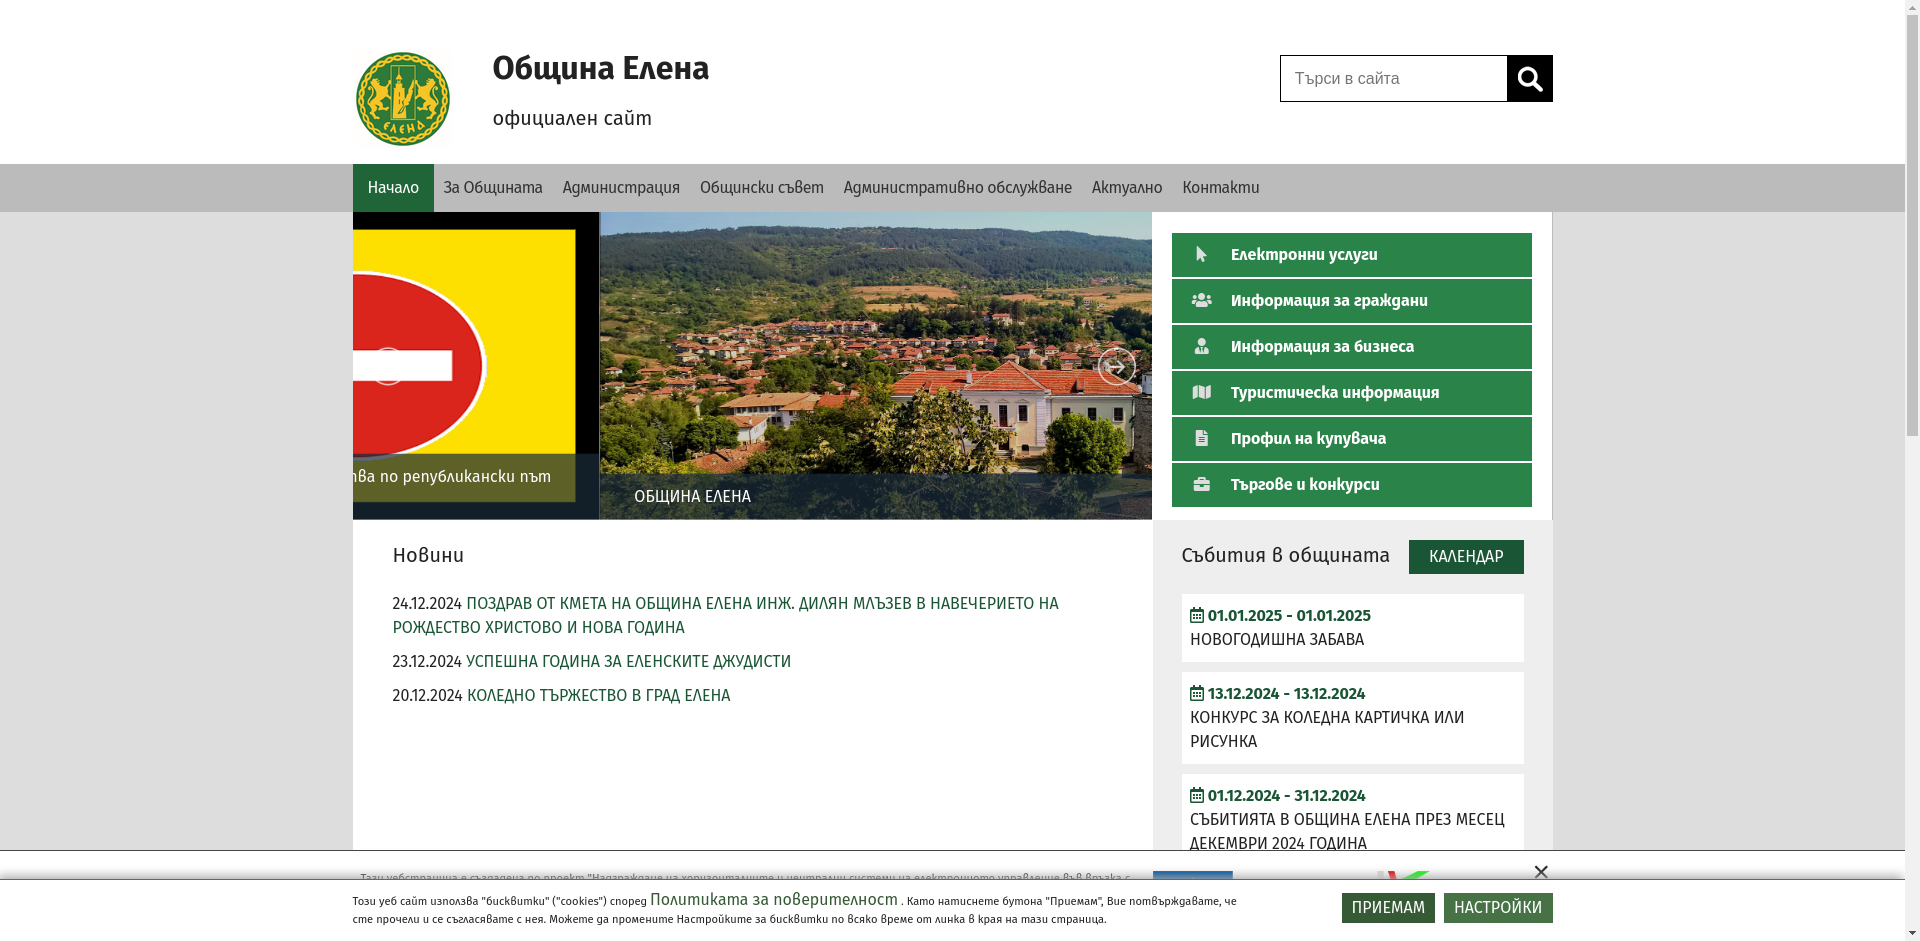1920x941 pixels.
Task: Go to the Контакти page
Action: point(1220,188)
